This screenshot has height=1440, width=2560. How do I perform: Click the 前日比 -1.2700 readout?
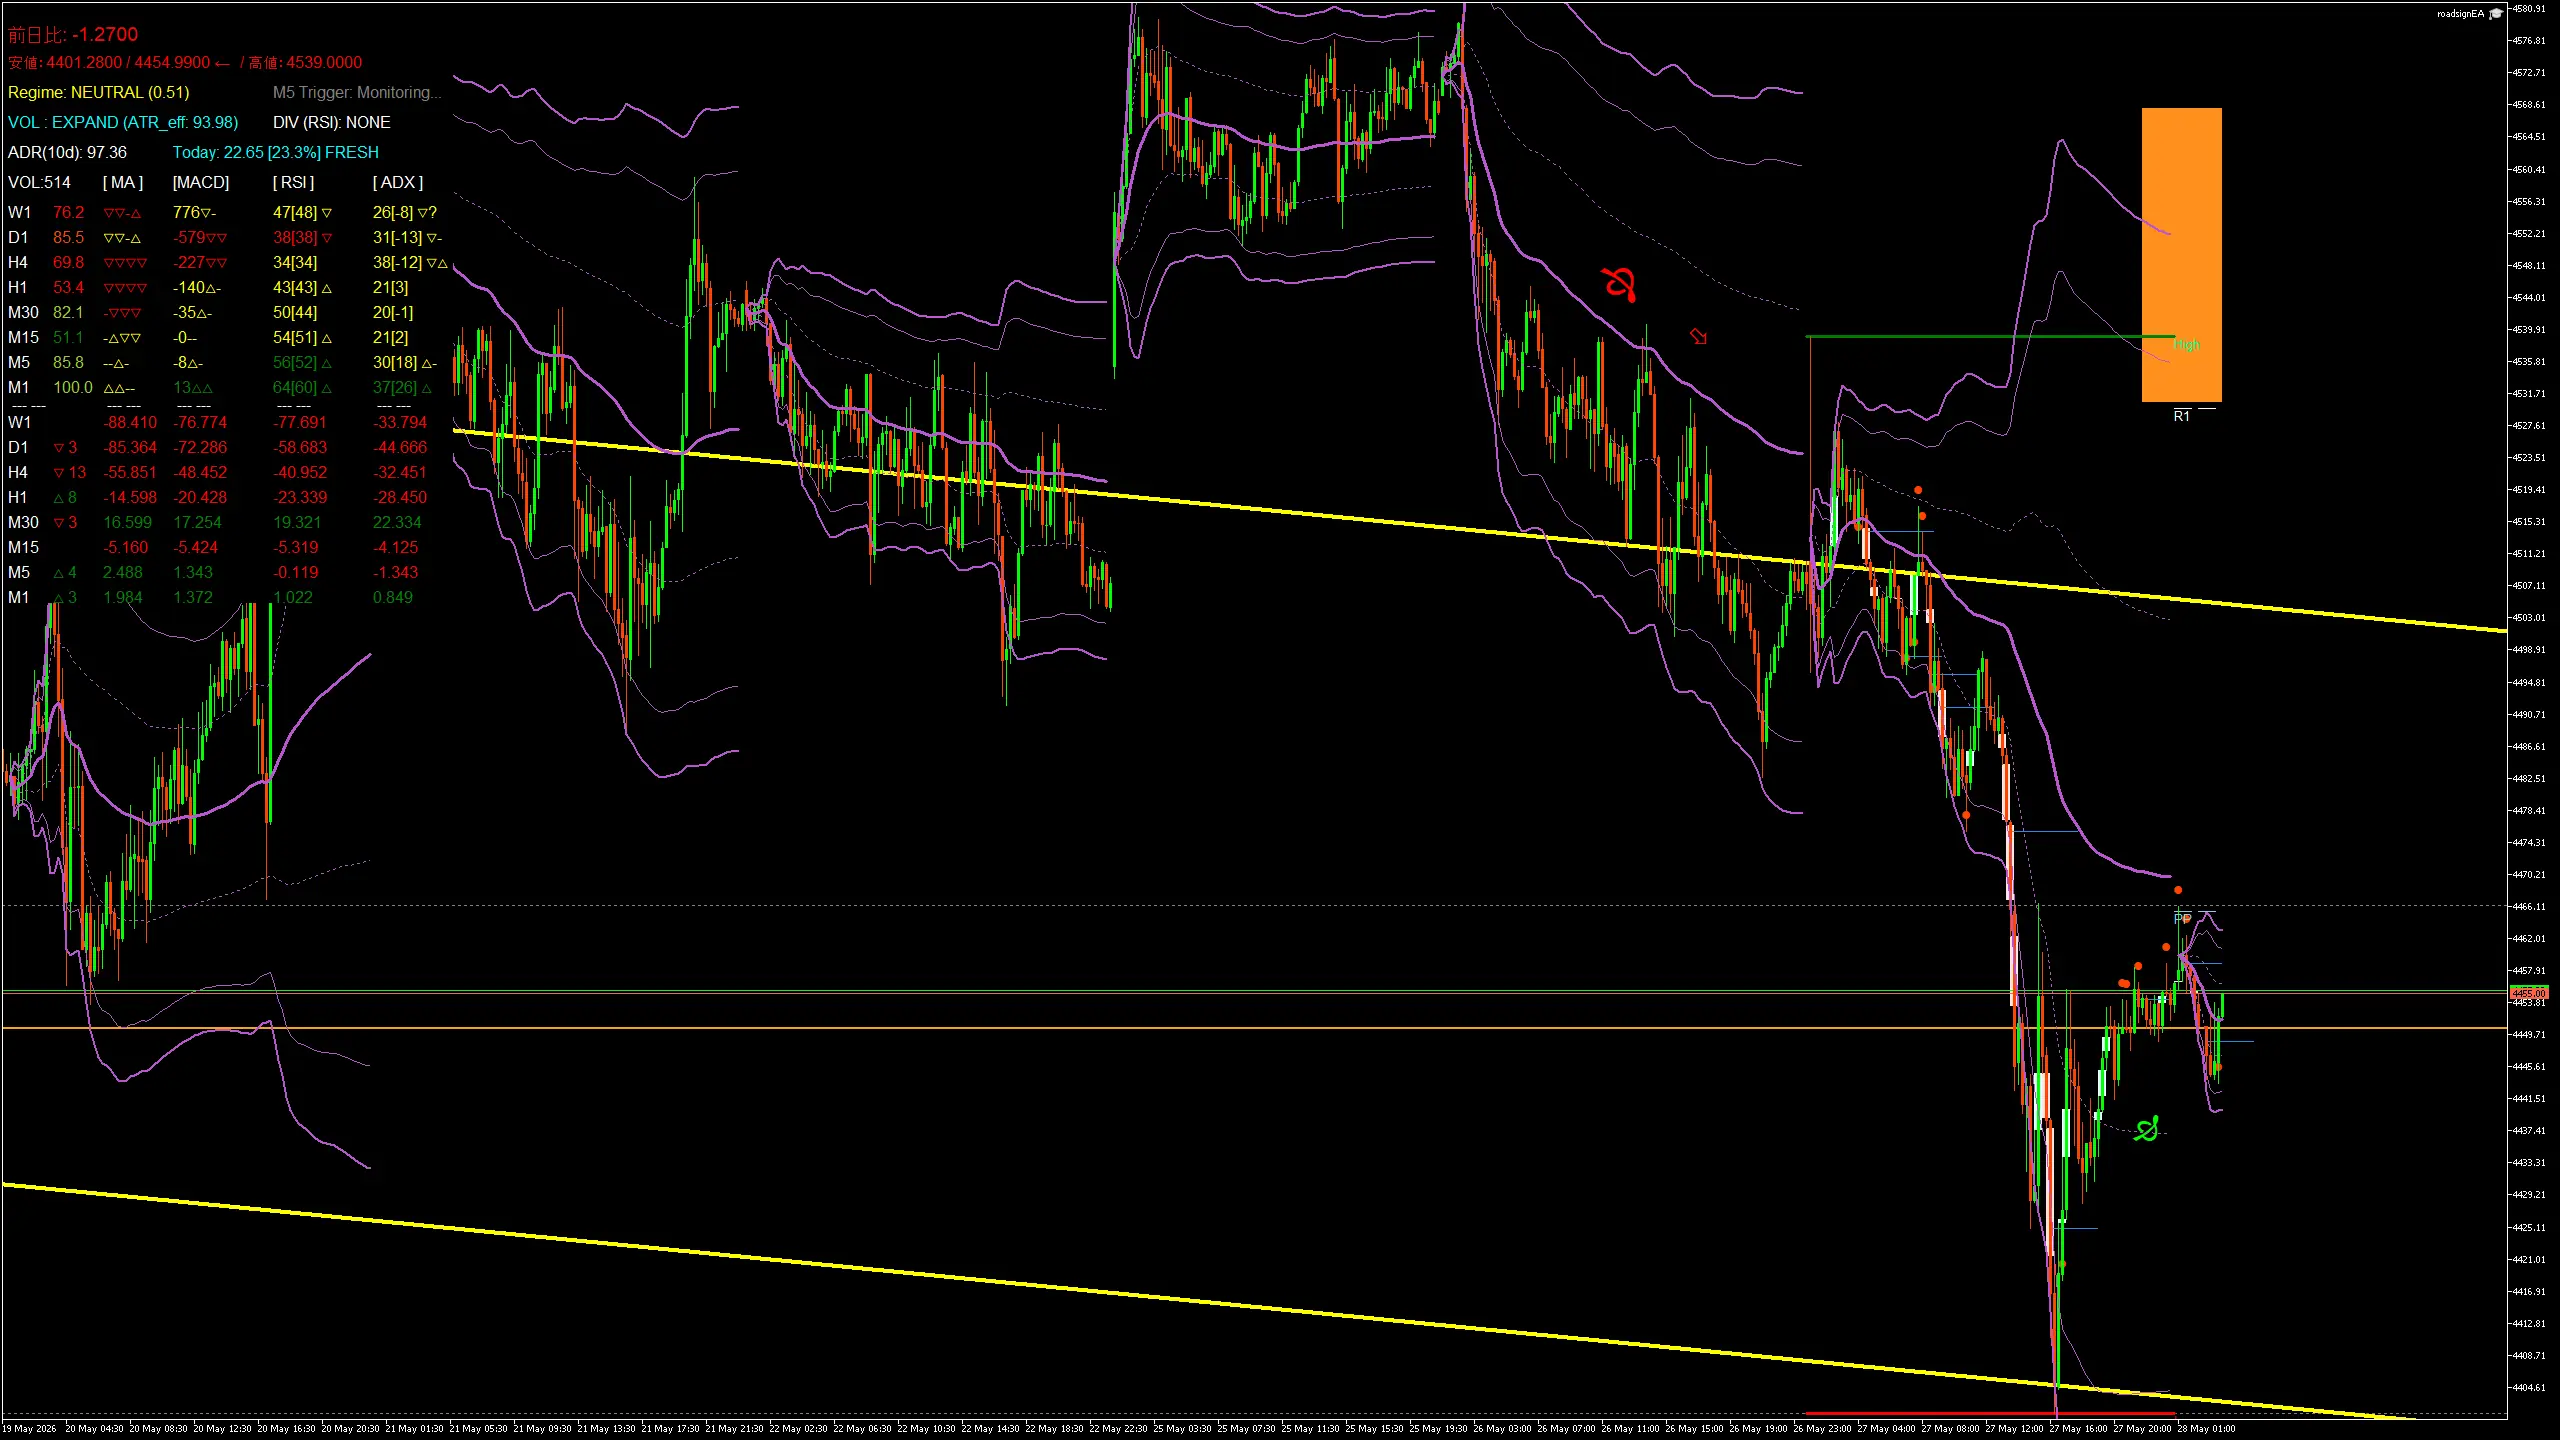[x=73, y=35]
